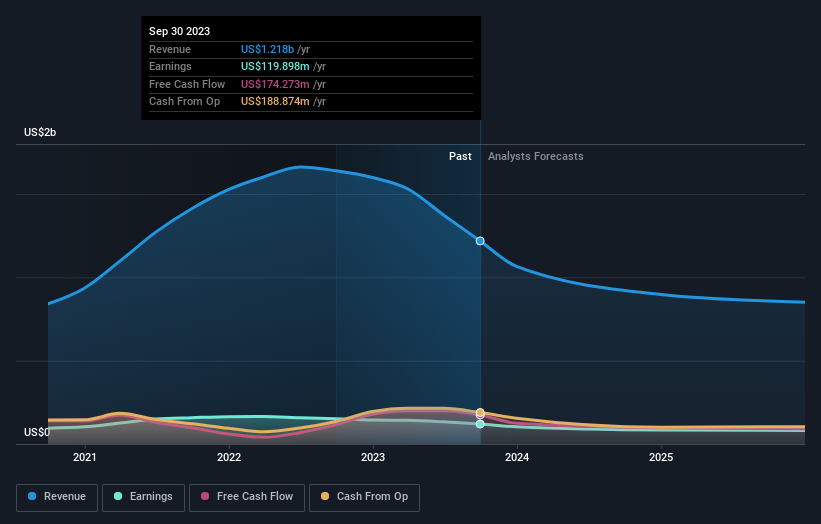
Task: Click the 'Analysts Forecasts' label
Action: point(536,156)
